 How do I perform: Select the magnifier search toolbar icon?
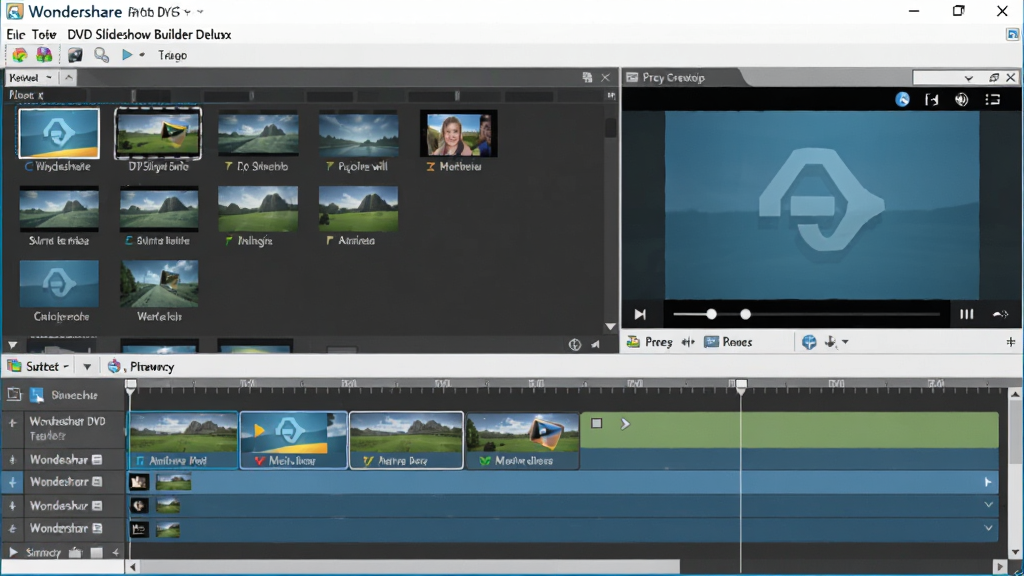pyautogui.click(x=101, y=56)
